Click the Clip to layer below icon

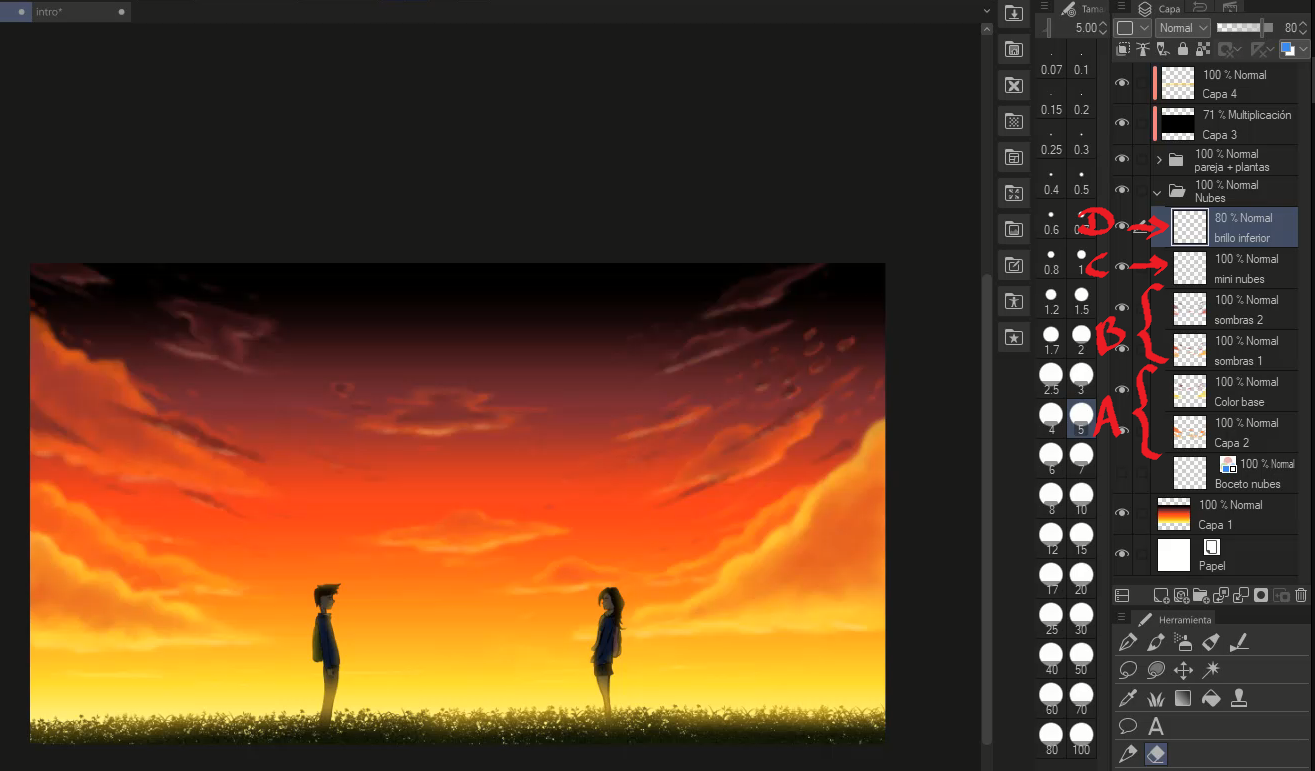pos(1124,49)
